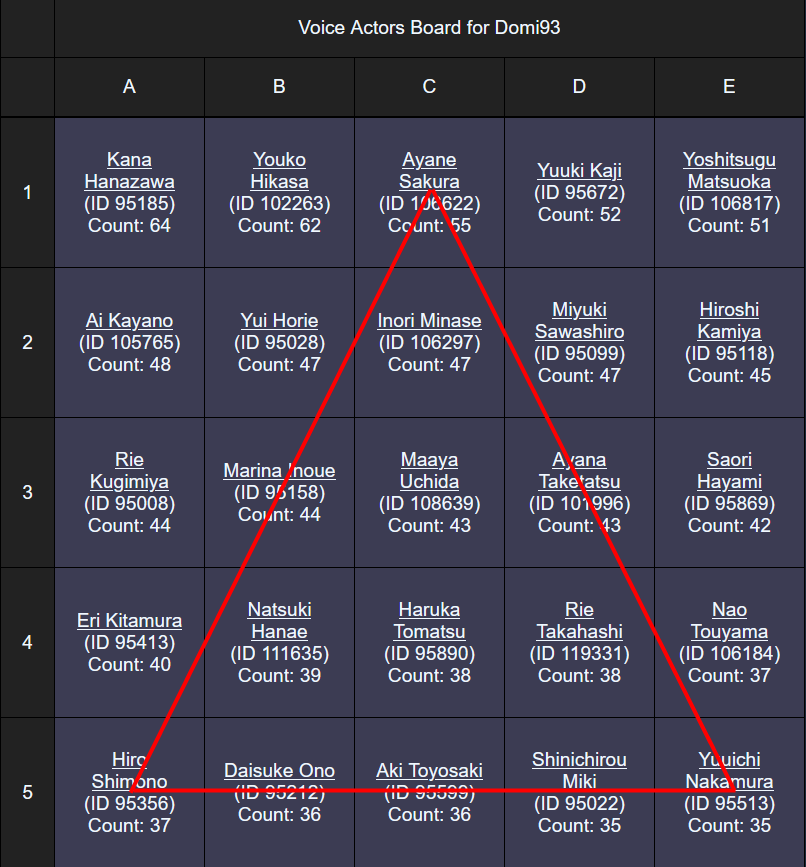Select the column C header cell

pyautogui.click(x=429, y=87)
